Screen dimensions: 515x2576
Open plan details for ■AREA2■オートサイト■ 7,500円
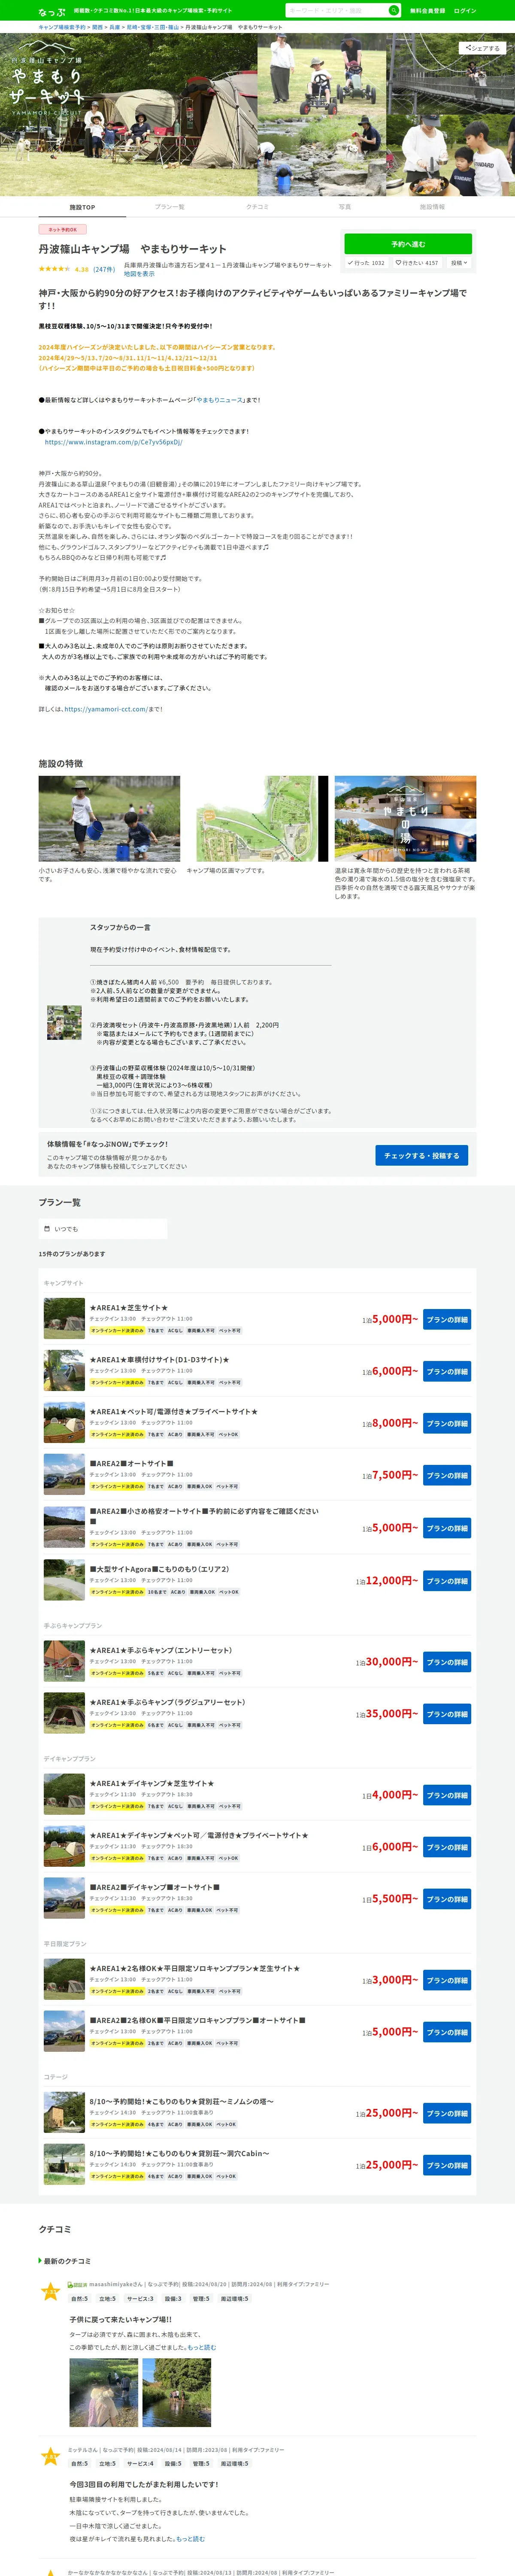click(447, 1476)
